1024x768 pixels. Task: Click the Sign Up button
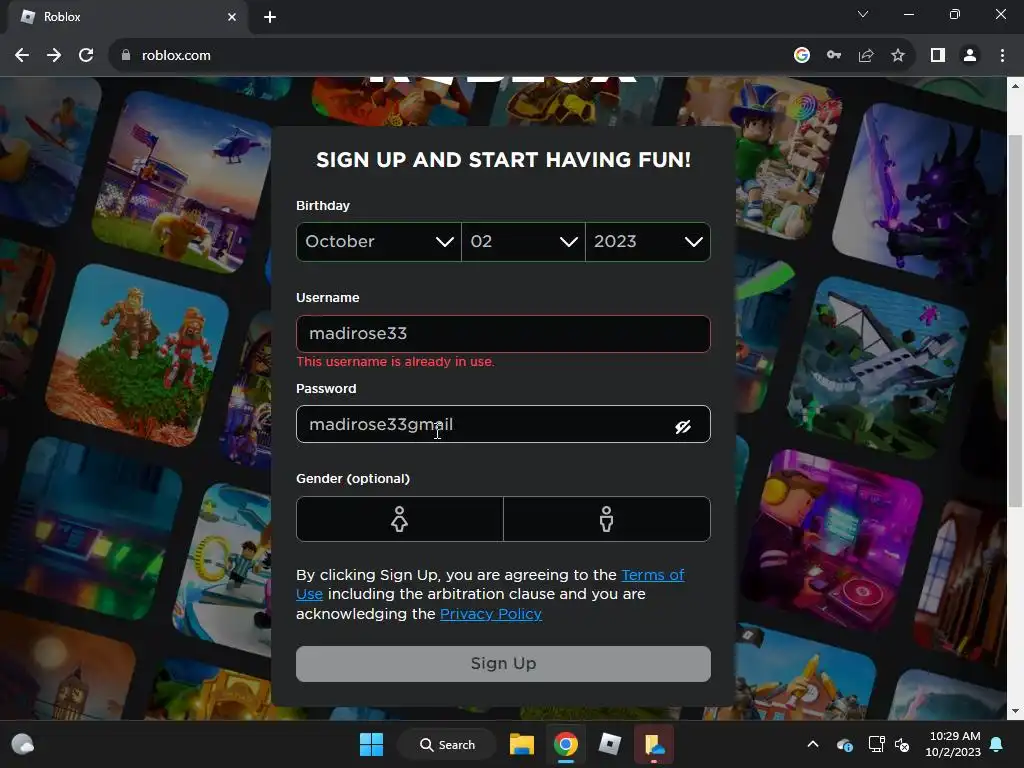pyautogui.click(x=503, y=664)
